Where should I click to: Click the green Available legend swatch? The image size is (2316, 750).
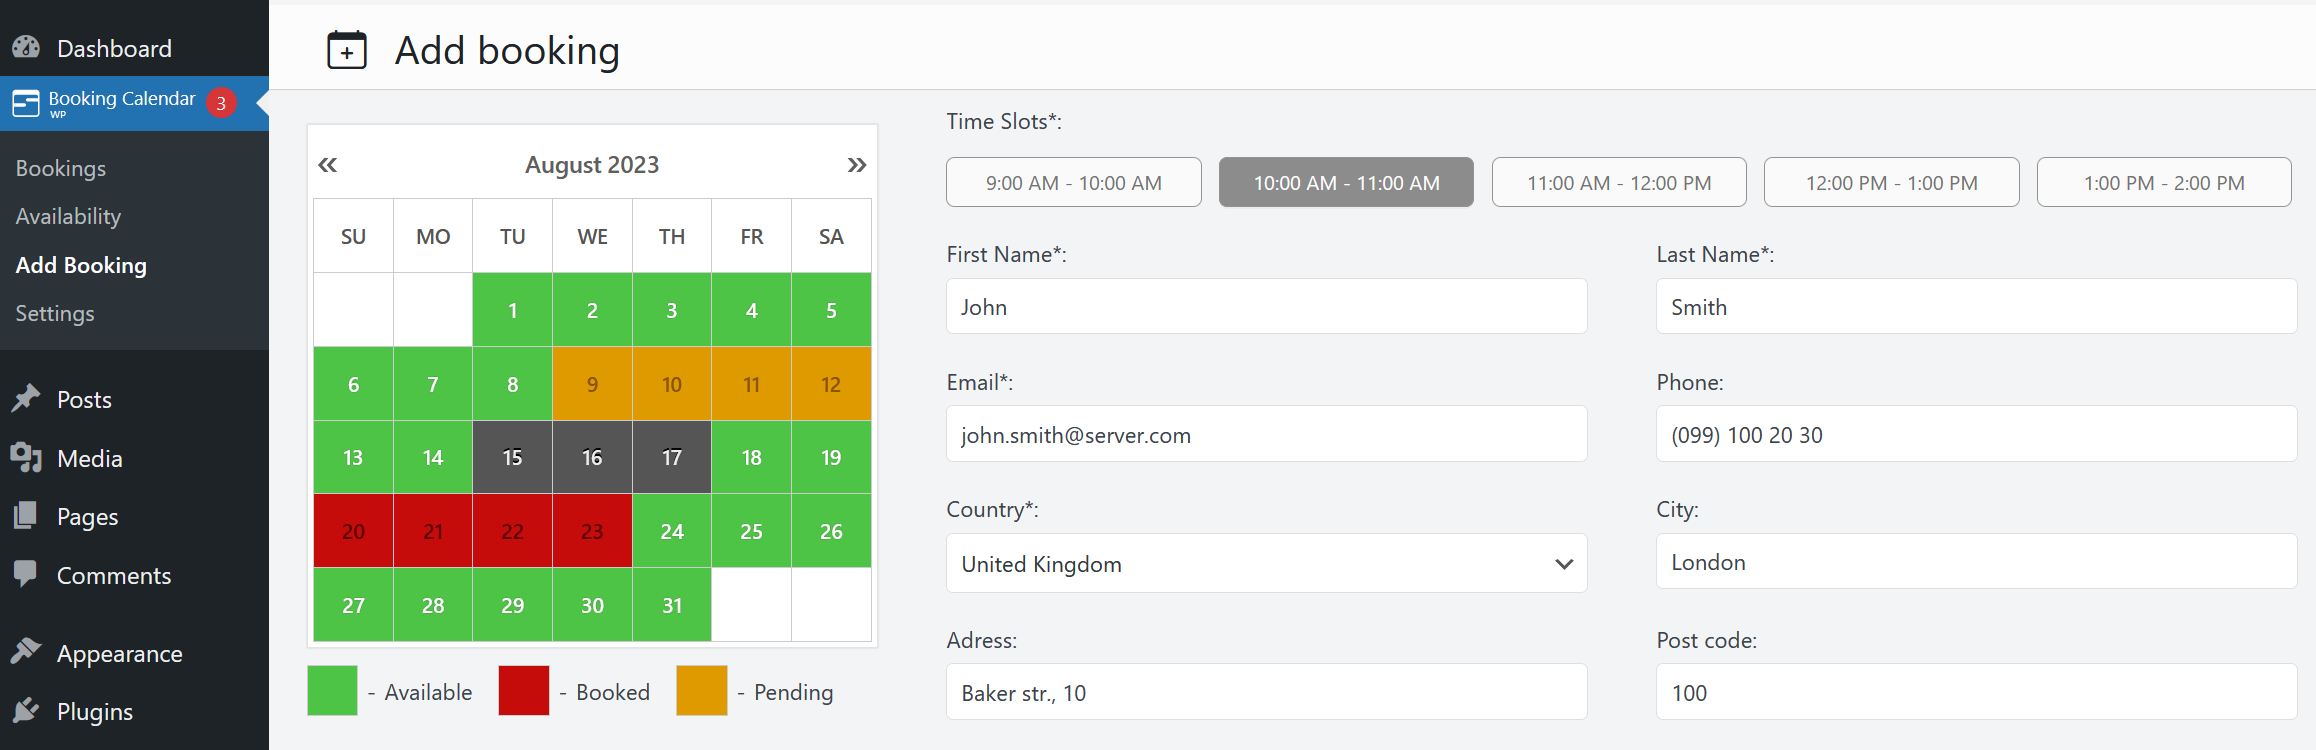(x=332, y=690)
